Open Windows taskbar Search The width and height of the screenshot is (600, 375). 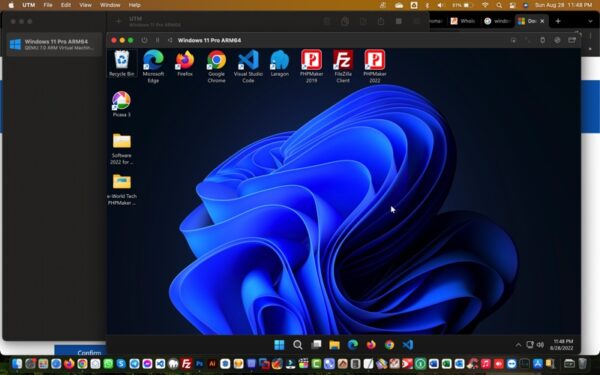[x=298, y=345]
